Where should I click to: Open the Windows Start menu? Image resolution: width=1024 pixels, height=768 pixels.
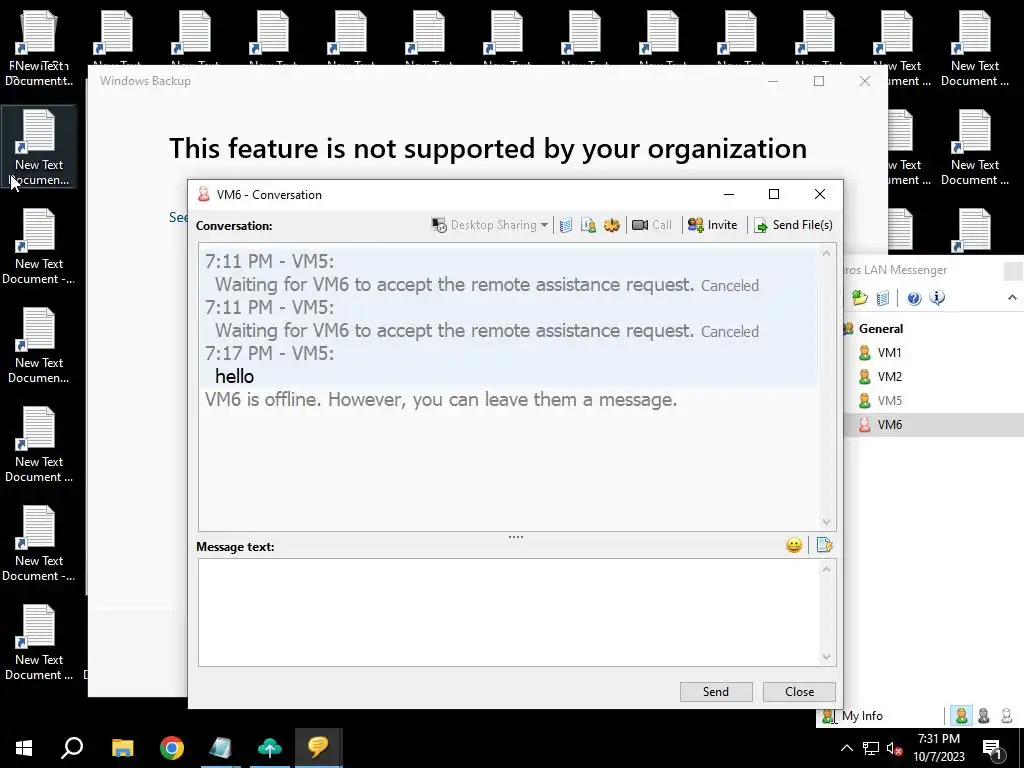pos(24,748)
